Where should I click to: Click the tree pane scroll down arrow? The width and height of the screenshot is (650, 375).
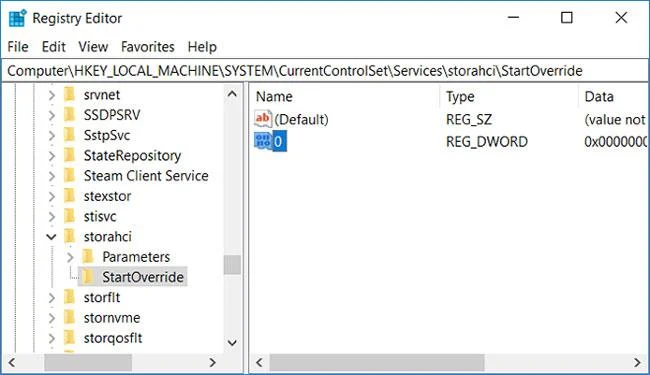[232, 343]
